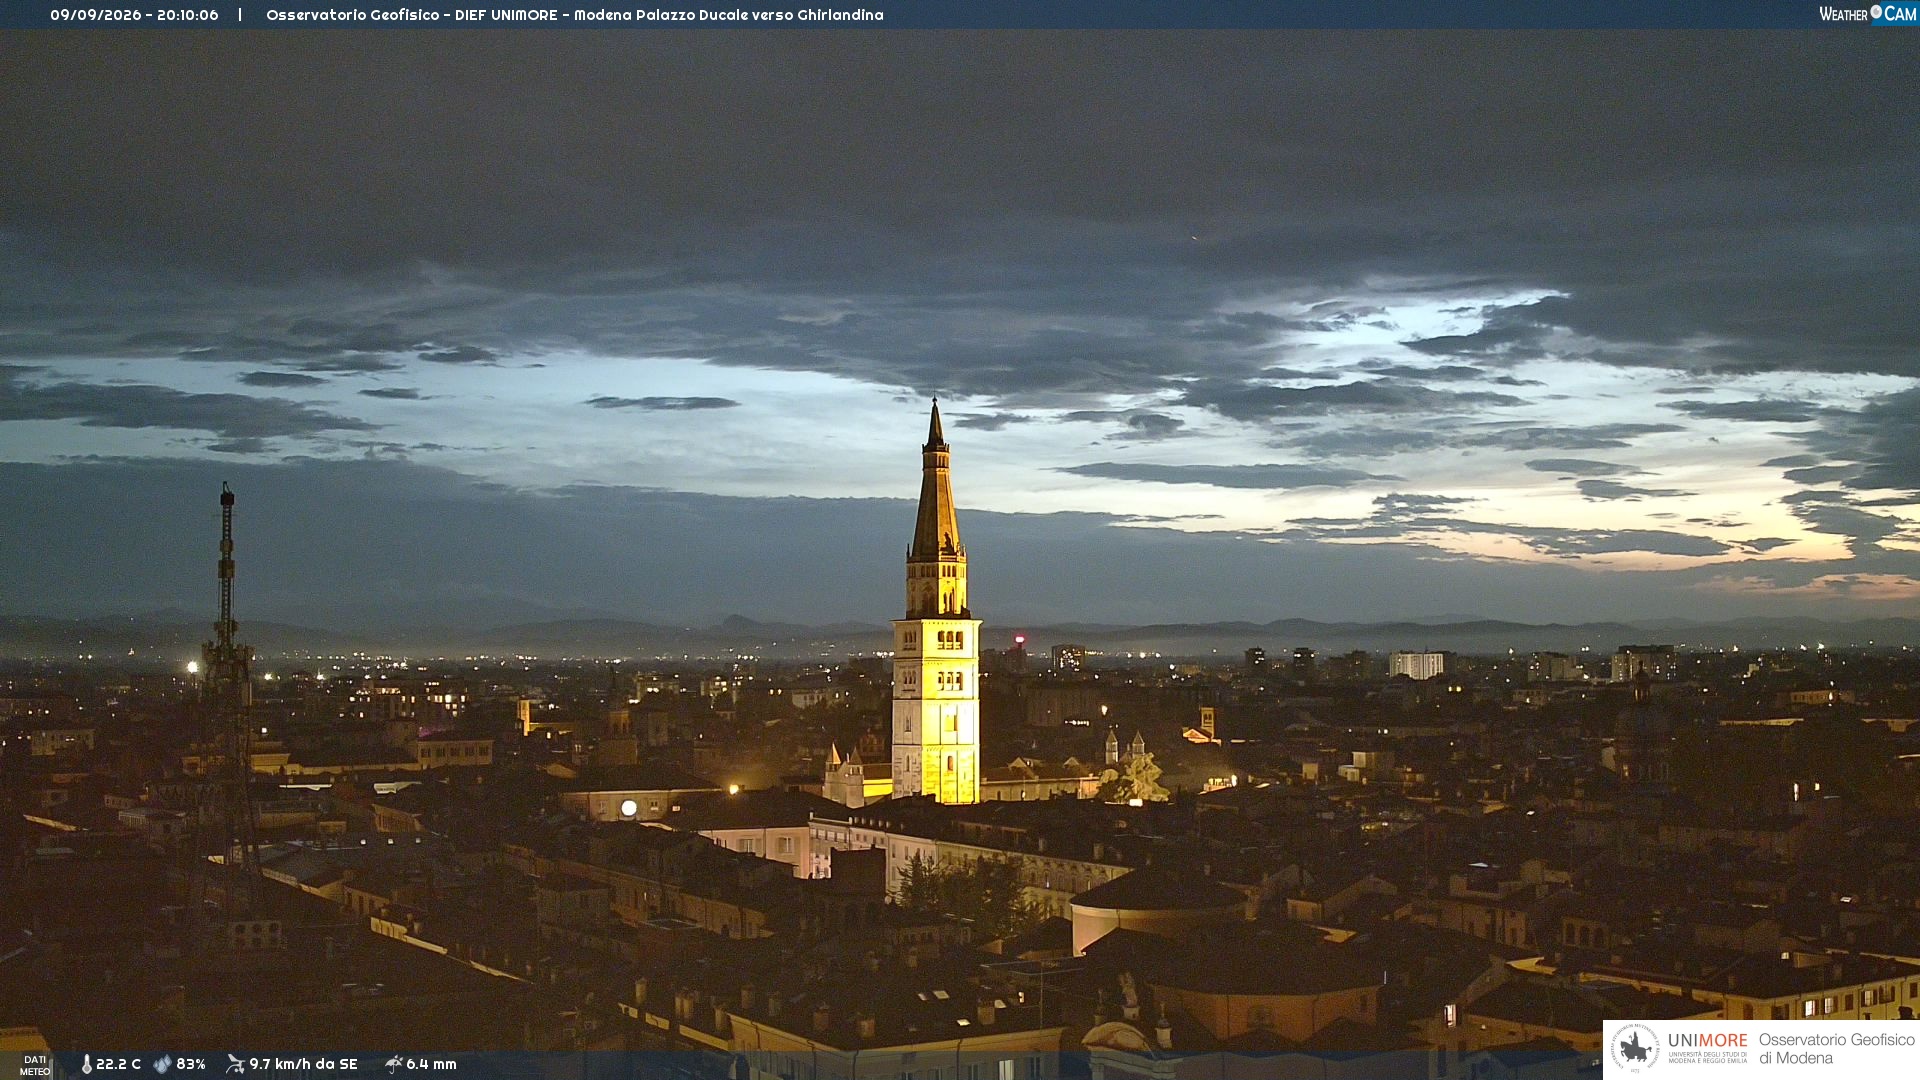Click the WeatherCam logo
The height and width of the screenshot is (1080, 1920).
coord(1867,14)
